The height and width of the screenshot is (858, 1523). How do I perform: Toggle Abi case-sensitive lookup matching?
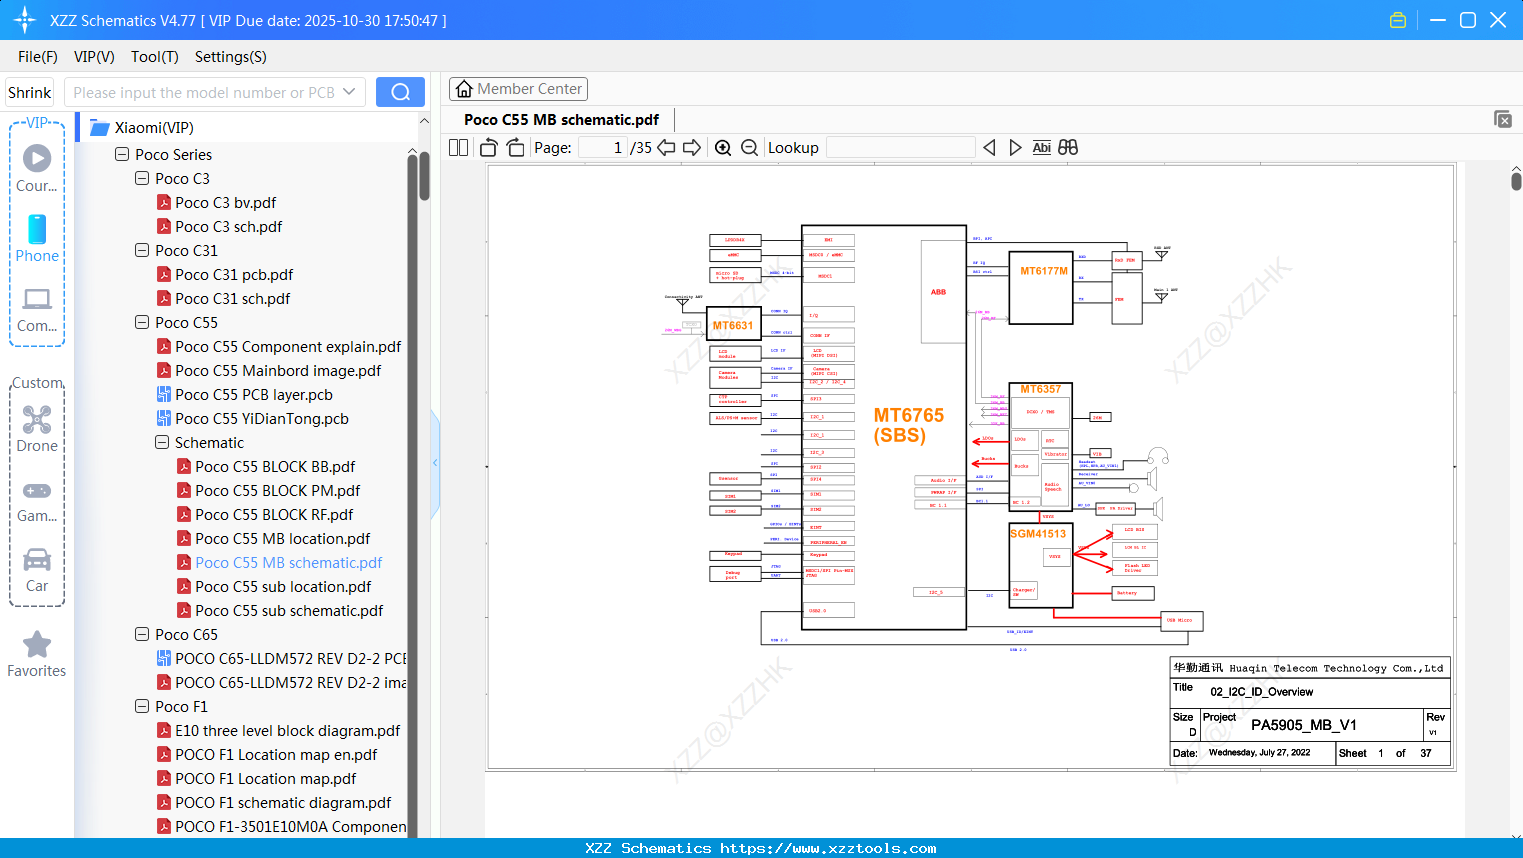pyautogui.click(x=1042, y=147)
